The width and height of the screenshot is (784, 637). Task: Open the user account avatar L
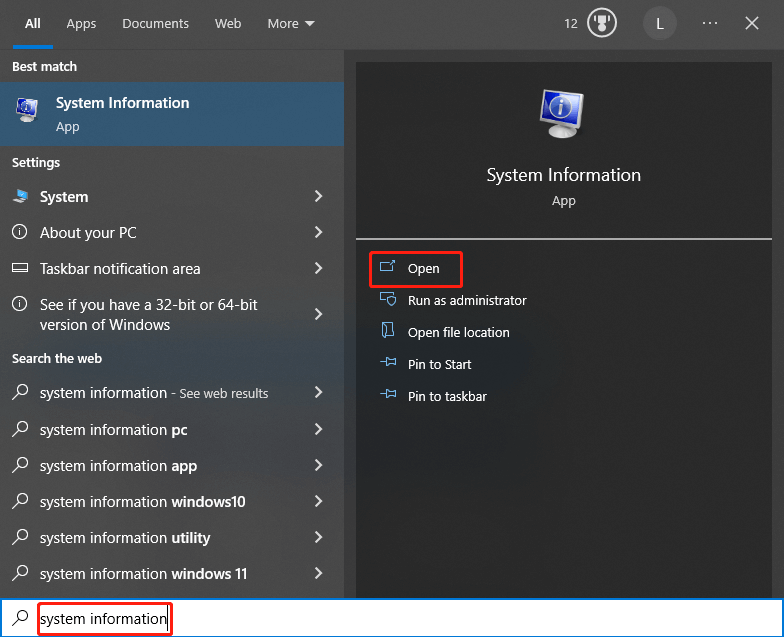pos(660,24)
